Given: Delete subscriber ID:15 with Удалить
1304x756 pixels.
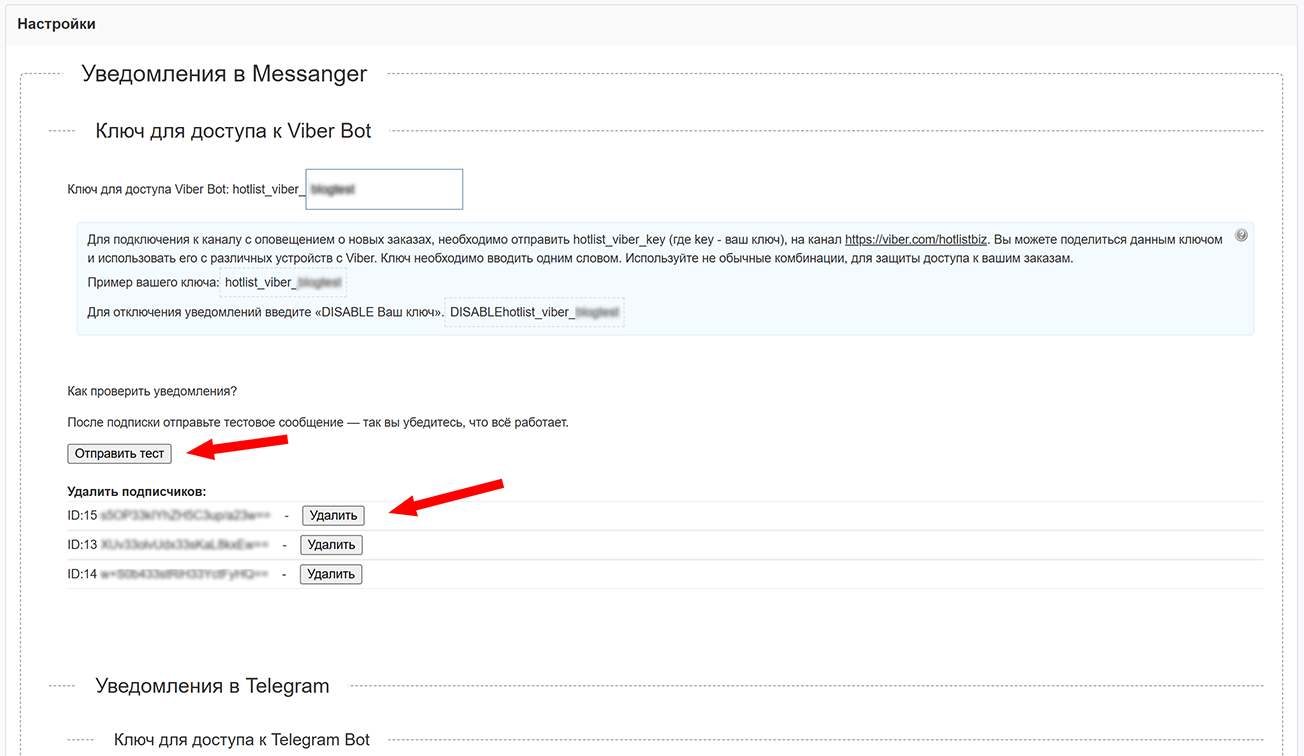Looking at the screenshot, I should pyautogui.click(x=333, y=516).
